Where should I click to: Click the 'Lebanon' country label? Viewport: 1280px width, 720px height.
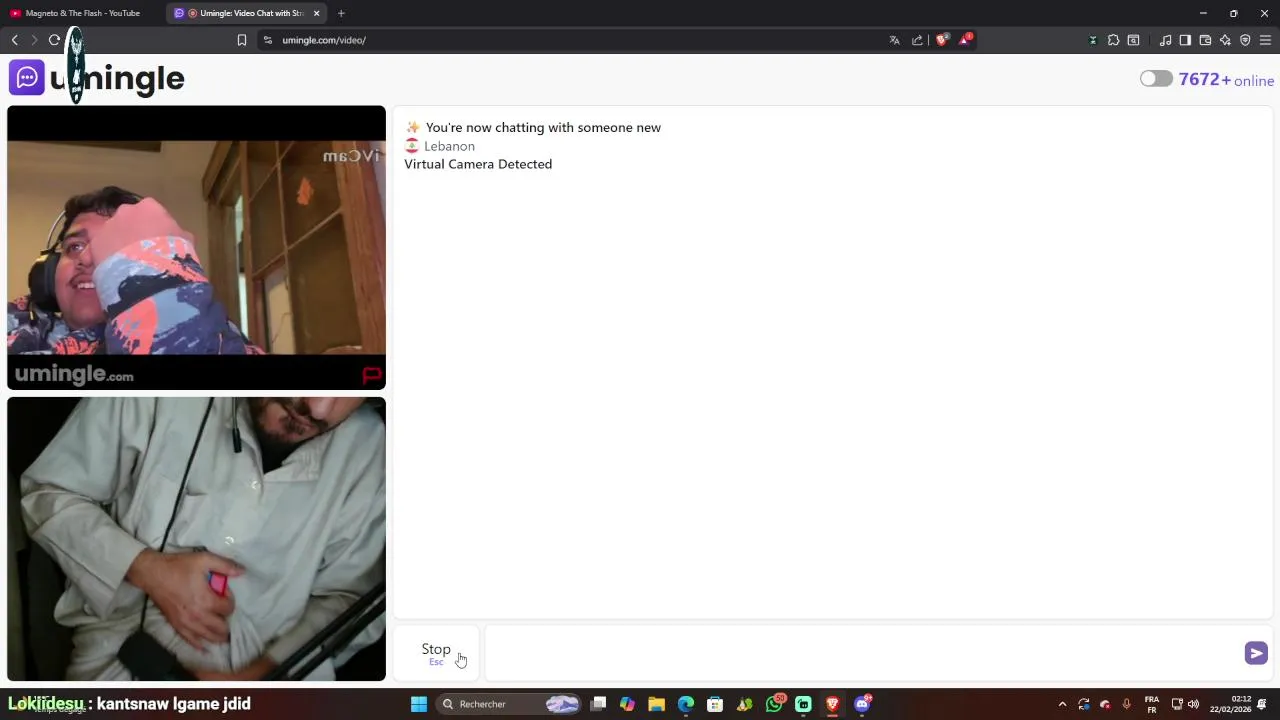(449, 146)
